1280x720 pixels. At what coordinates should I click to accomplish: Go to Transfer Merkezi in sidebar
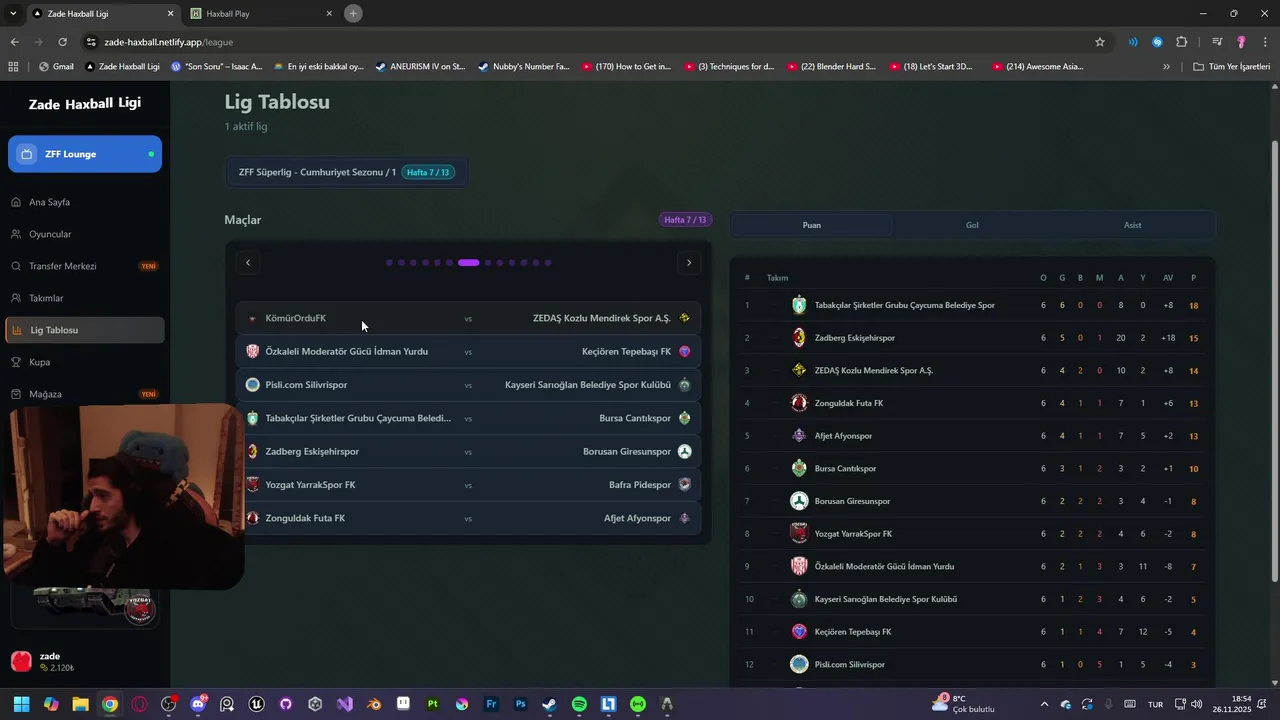pyautogui.click(x=85, y=266)
